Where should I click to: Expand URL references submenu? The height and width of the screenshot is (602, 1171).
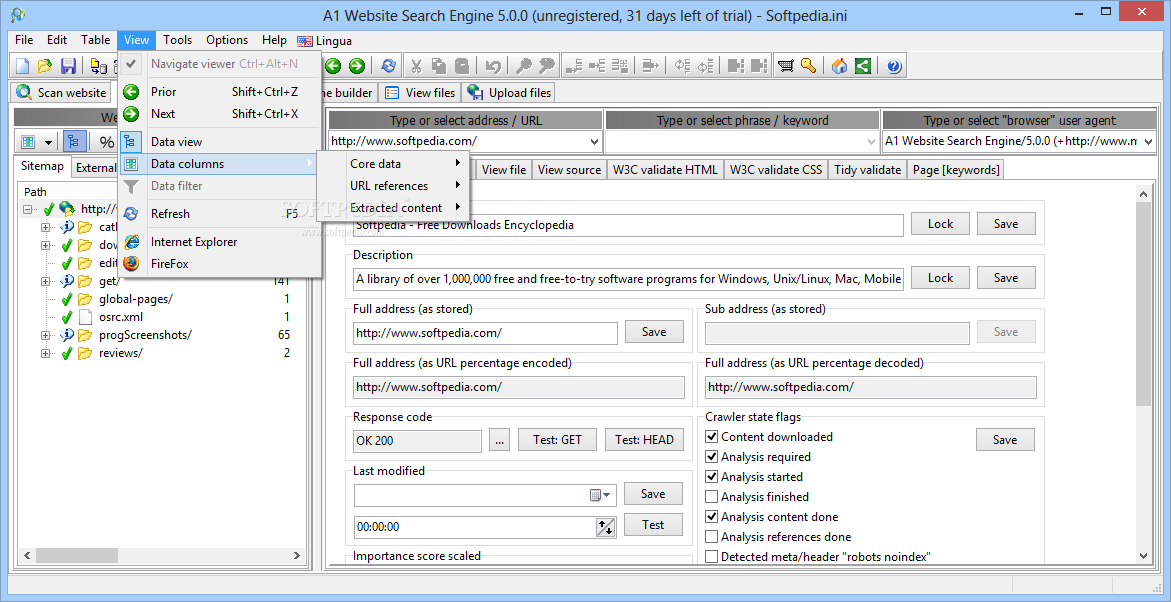(394, 186)
